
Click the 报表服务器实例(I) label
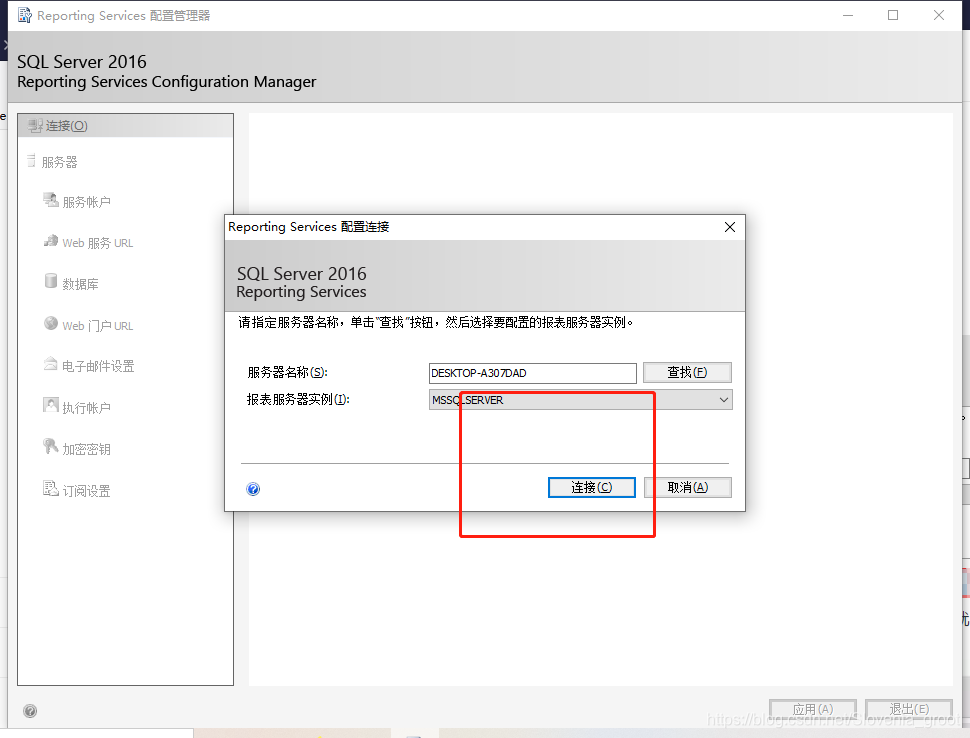tap(298, 400)
